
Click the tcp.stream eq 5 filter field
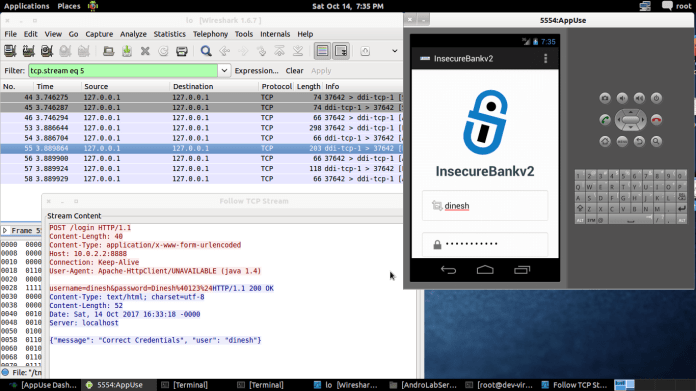point(123,71)
